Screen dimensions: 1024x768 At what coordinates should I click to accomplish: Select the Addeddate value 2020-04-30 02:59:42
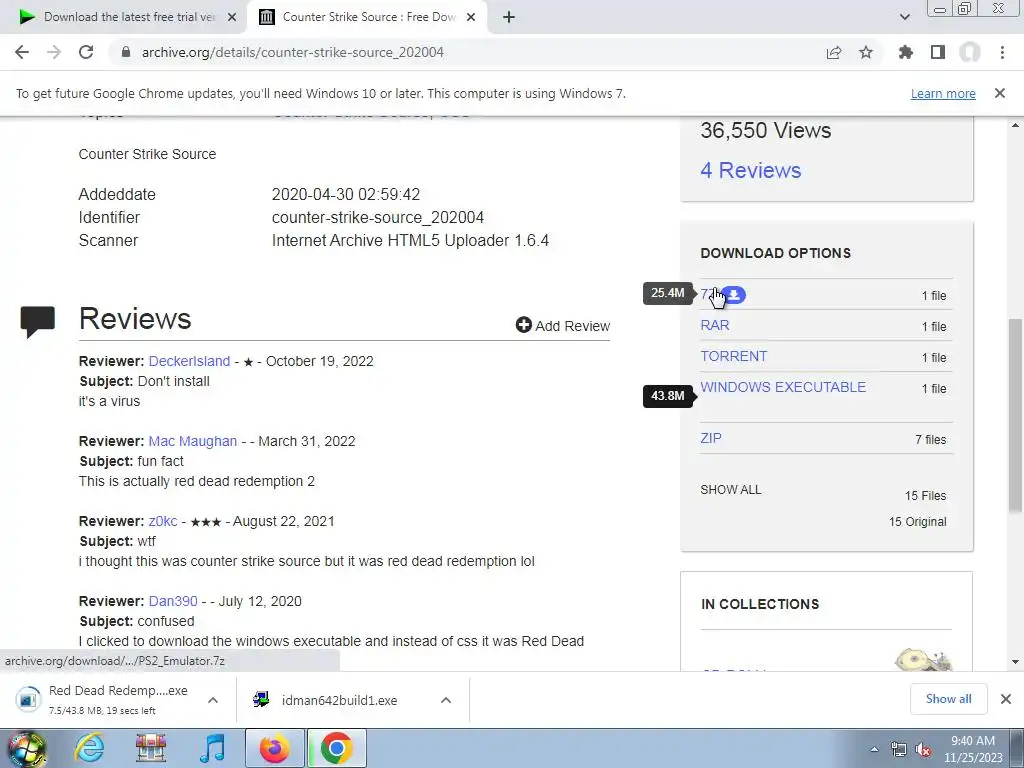346,195
